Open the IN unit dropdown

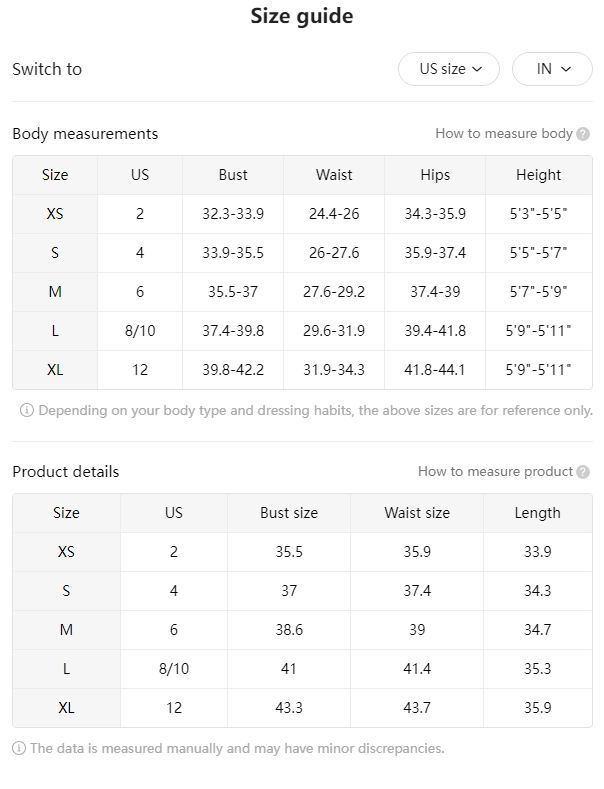click(552, 69)
